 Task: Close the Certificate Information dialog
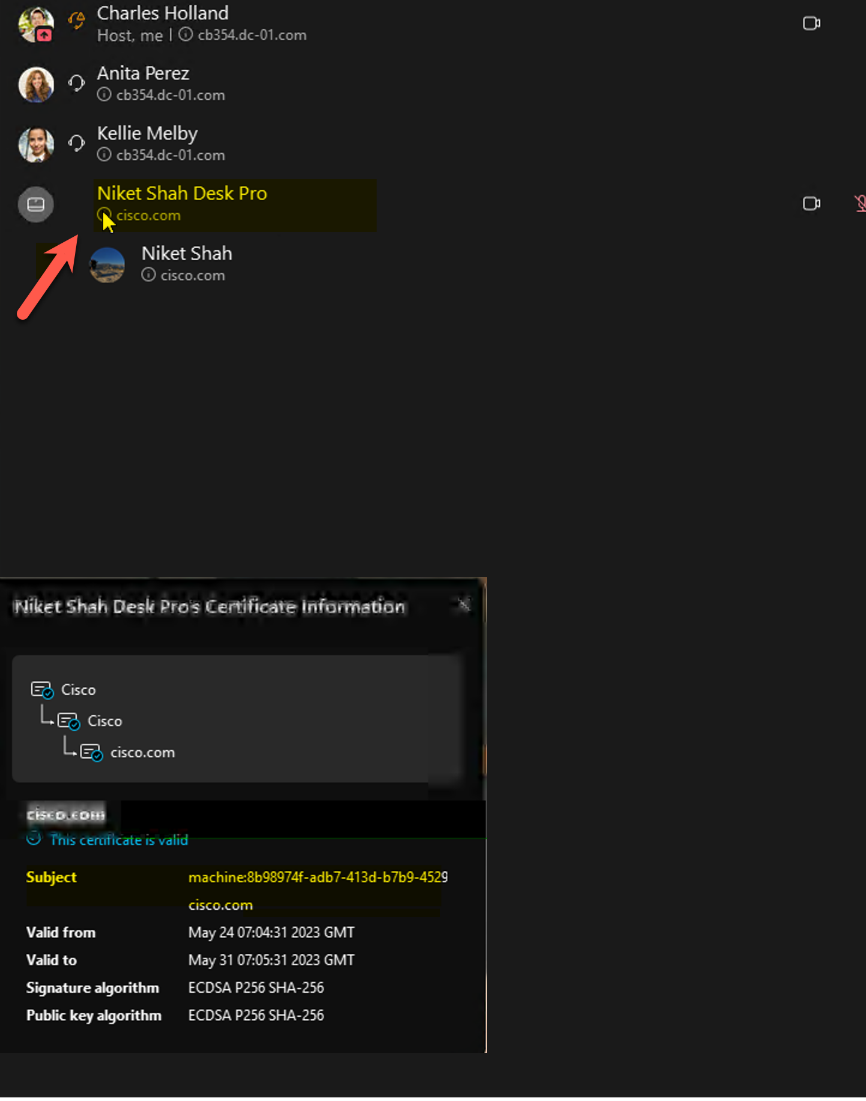click(463, 604)
